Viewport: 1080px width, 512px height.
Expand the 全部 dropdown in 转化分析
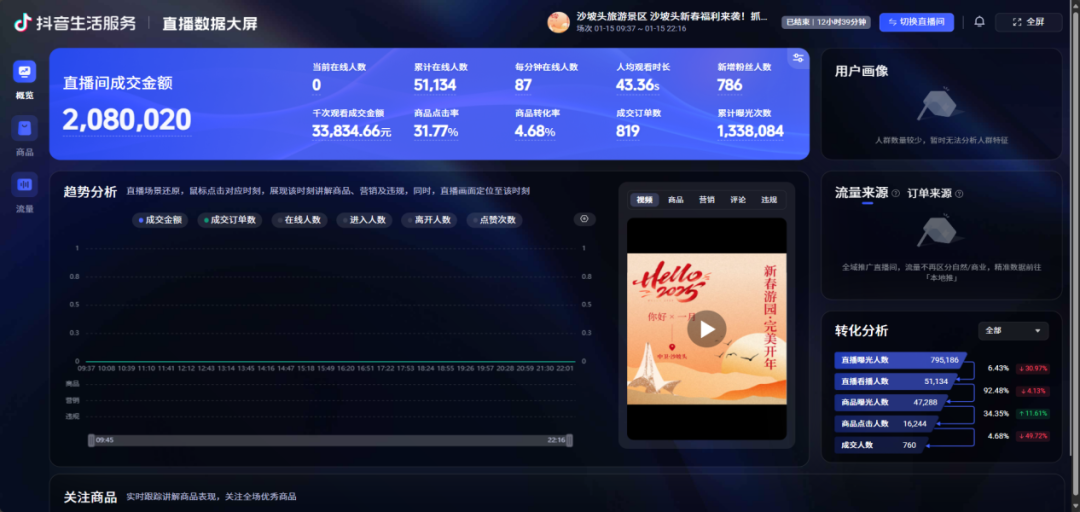[x=1012, y=330]
